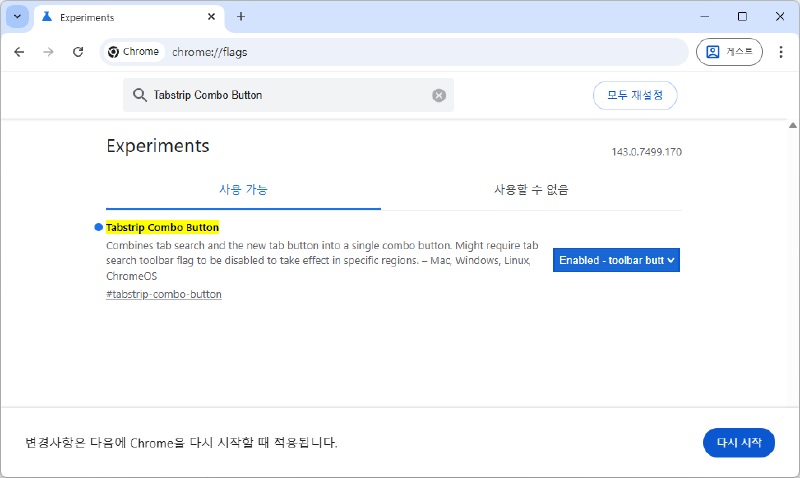Reload the chrome://flags page
Image resolution: width=800 pixels, height=478 pixels.
pos(78,52)
